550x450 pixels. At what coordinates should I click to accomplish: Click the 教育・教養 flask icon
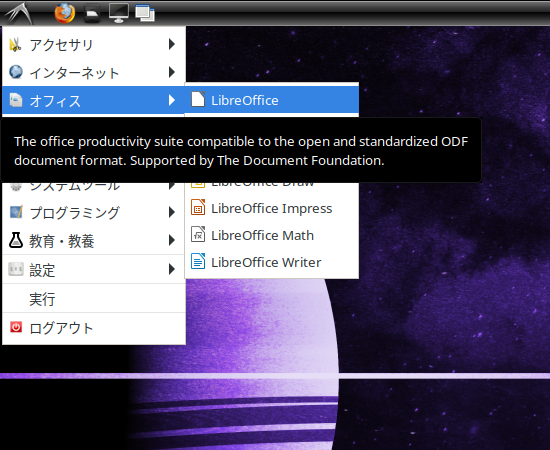[x=16, y=241]
